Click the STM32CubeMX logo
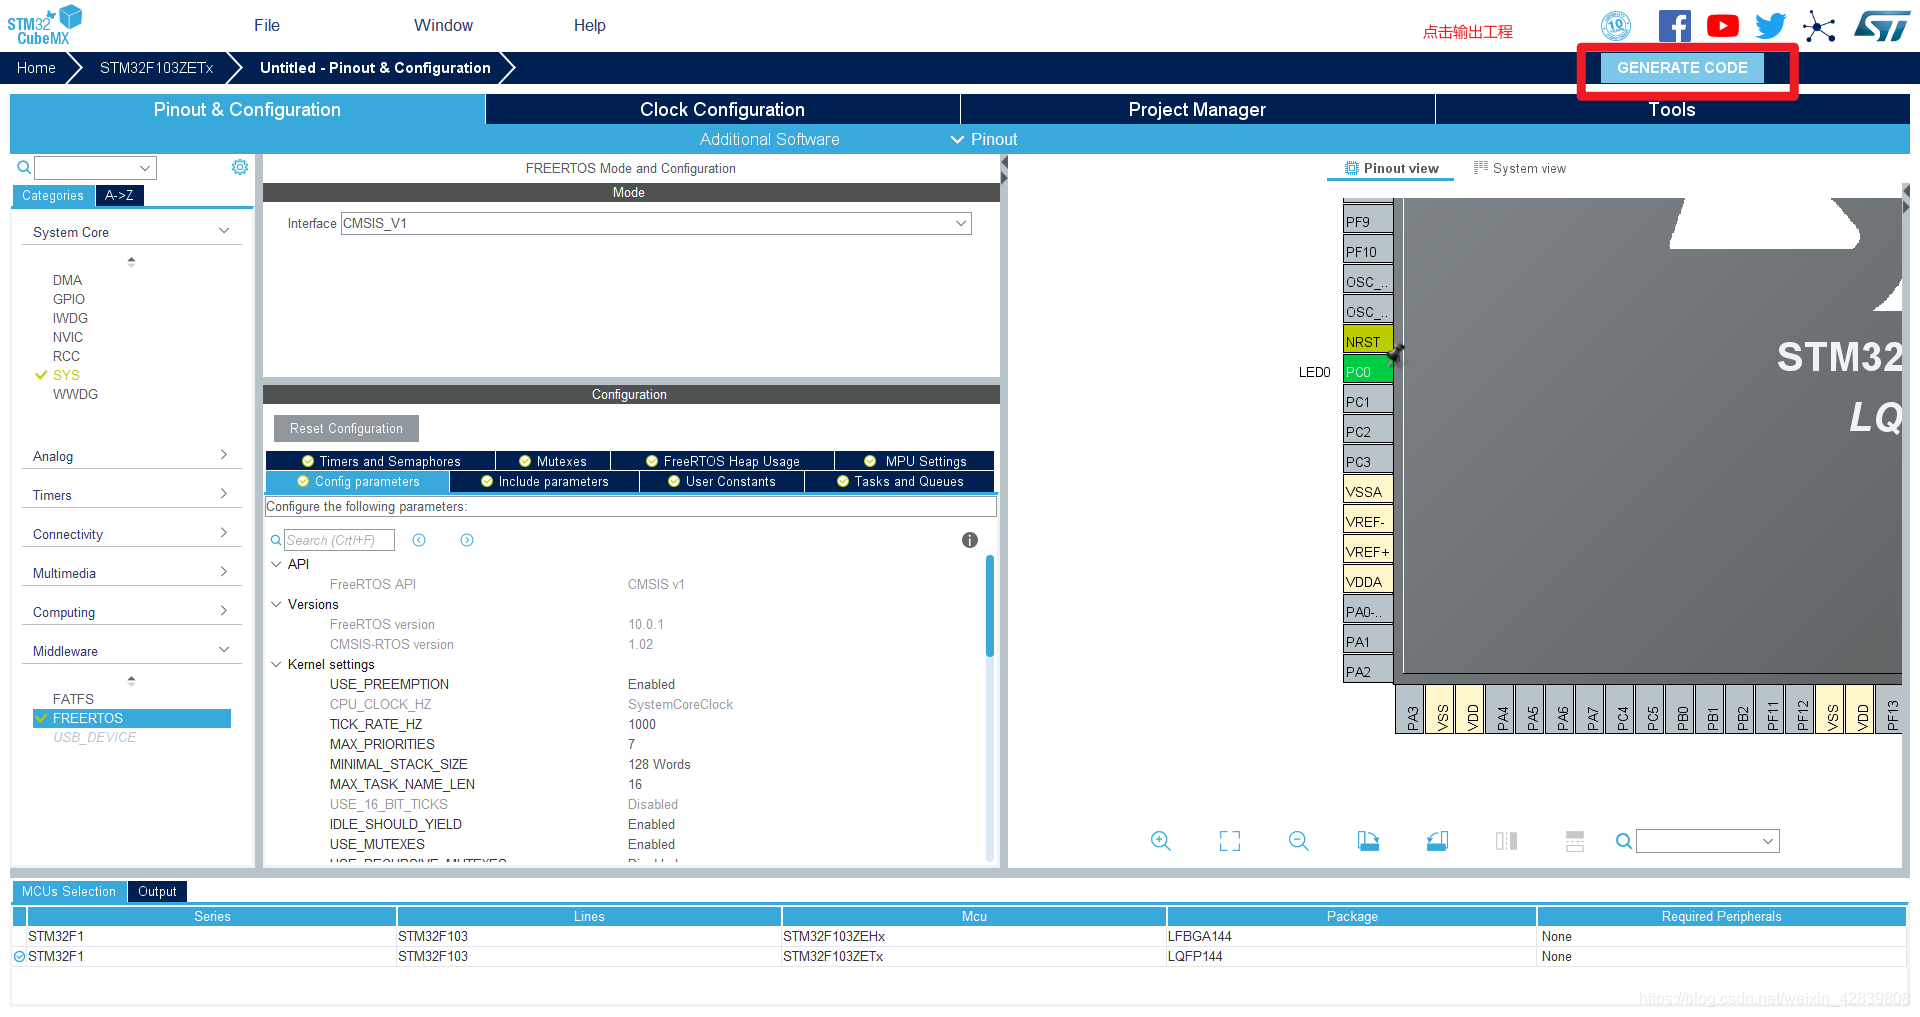 pos(44,26)
